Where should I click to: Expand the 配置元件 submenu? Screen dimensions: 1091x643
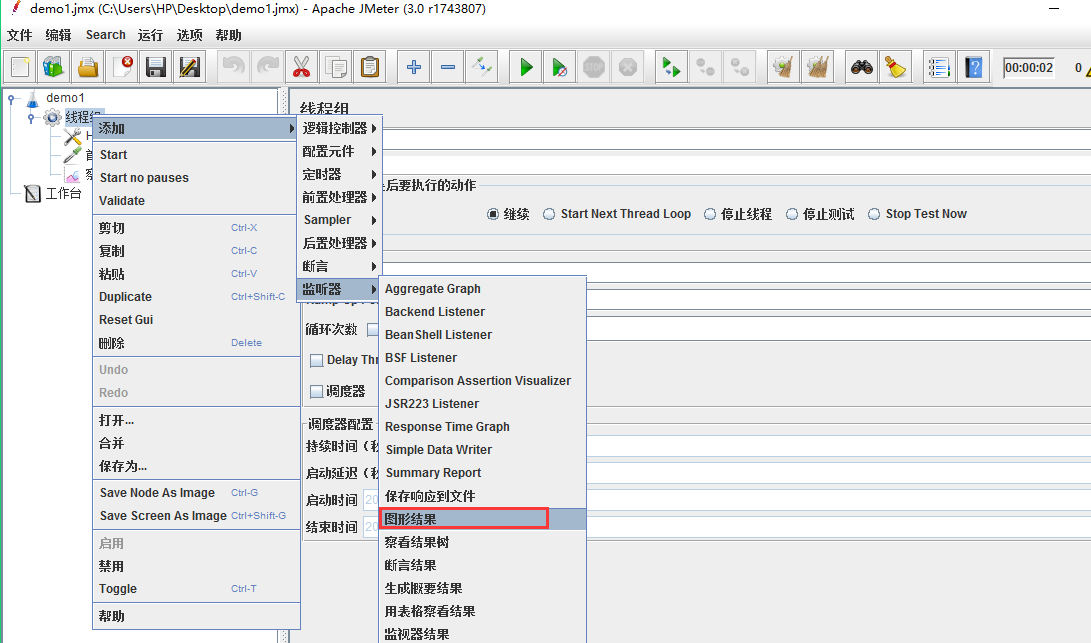click(340, 151)
